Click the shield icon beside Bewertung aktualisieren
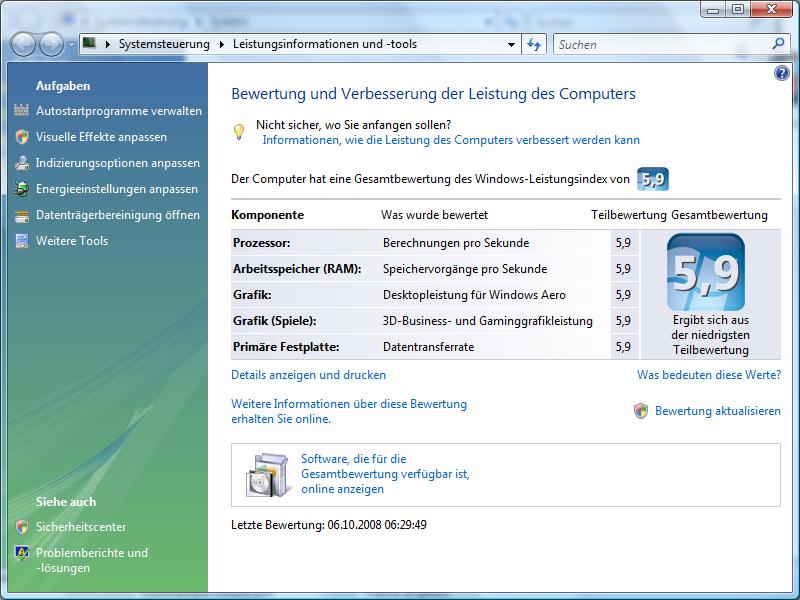The image size is (800, 600). click(641, 411)
